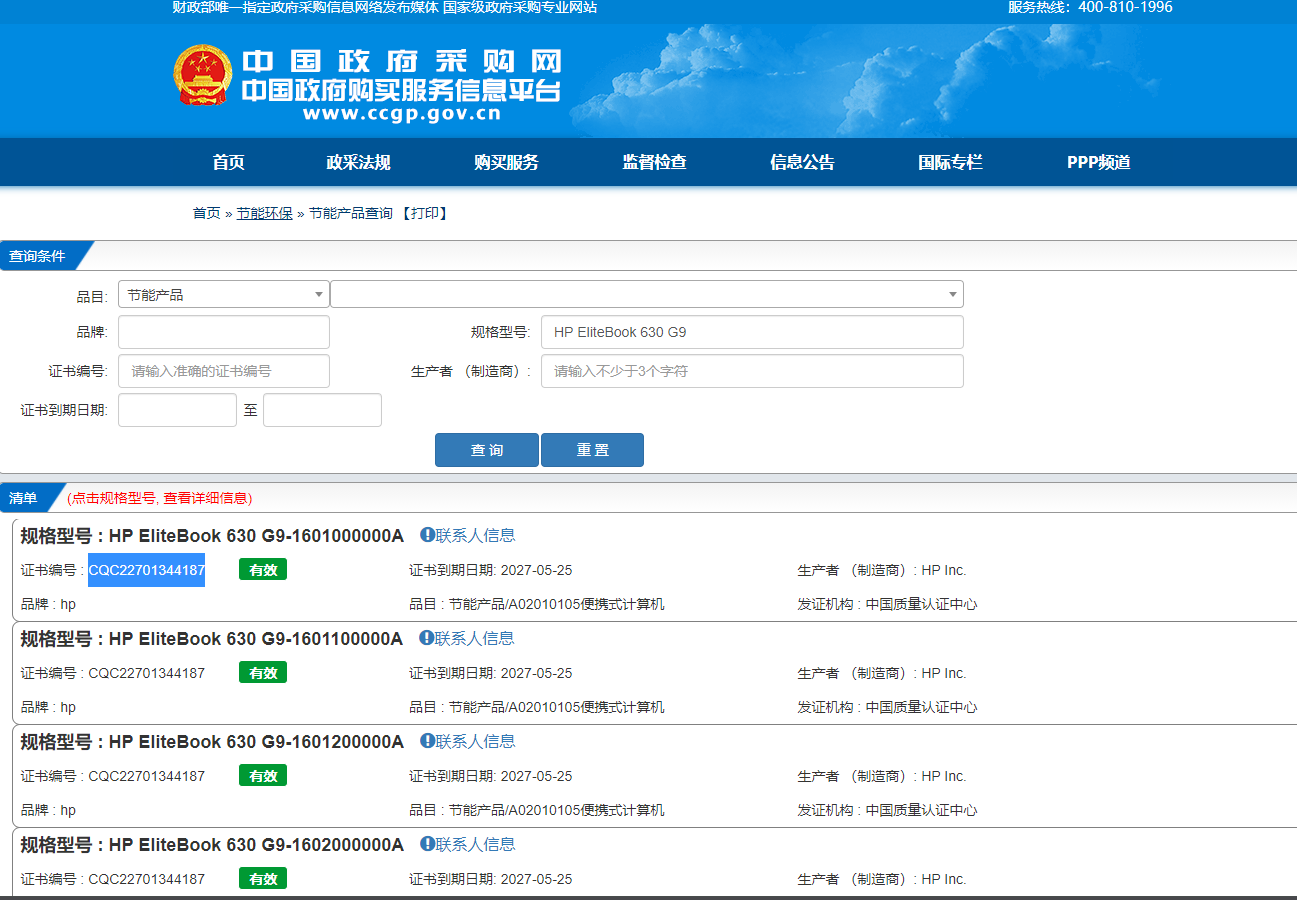
Task: Click service hotline 400-810-1996 text
Action: tap(1124, 7)
